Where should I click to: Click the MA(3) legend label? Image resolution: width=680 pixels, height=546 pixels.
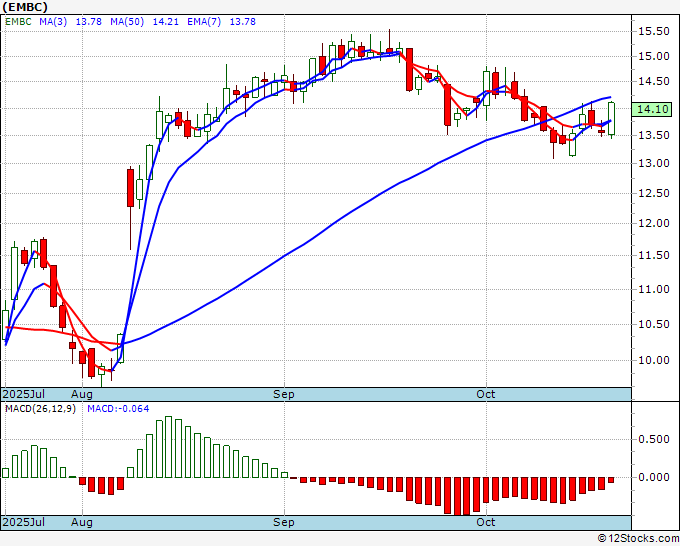pyautogui.click(x=53, y=22)
